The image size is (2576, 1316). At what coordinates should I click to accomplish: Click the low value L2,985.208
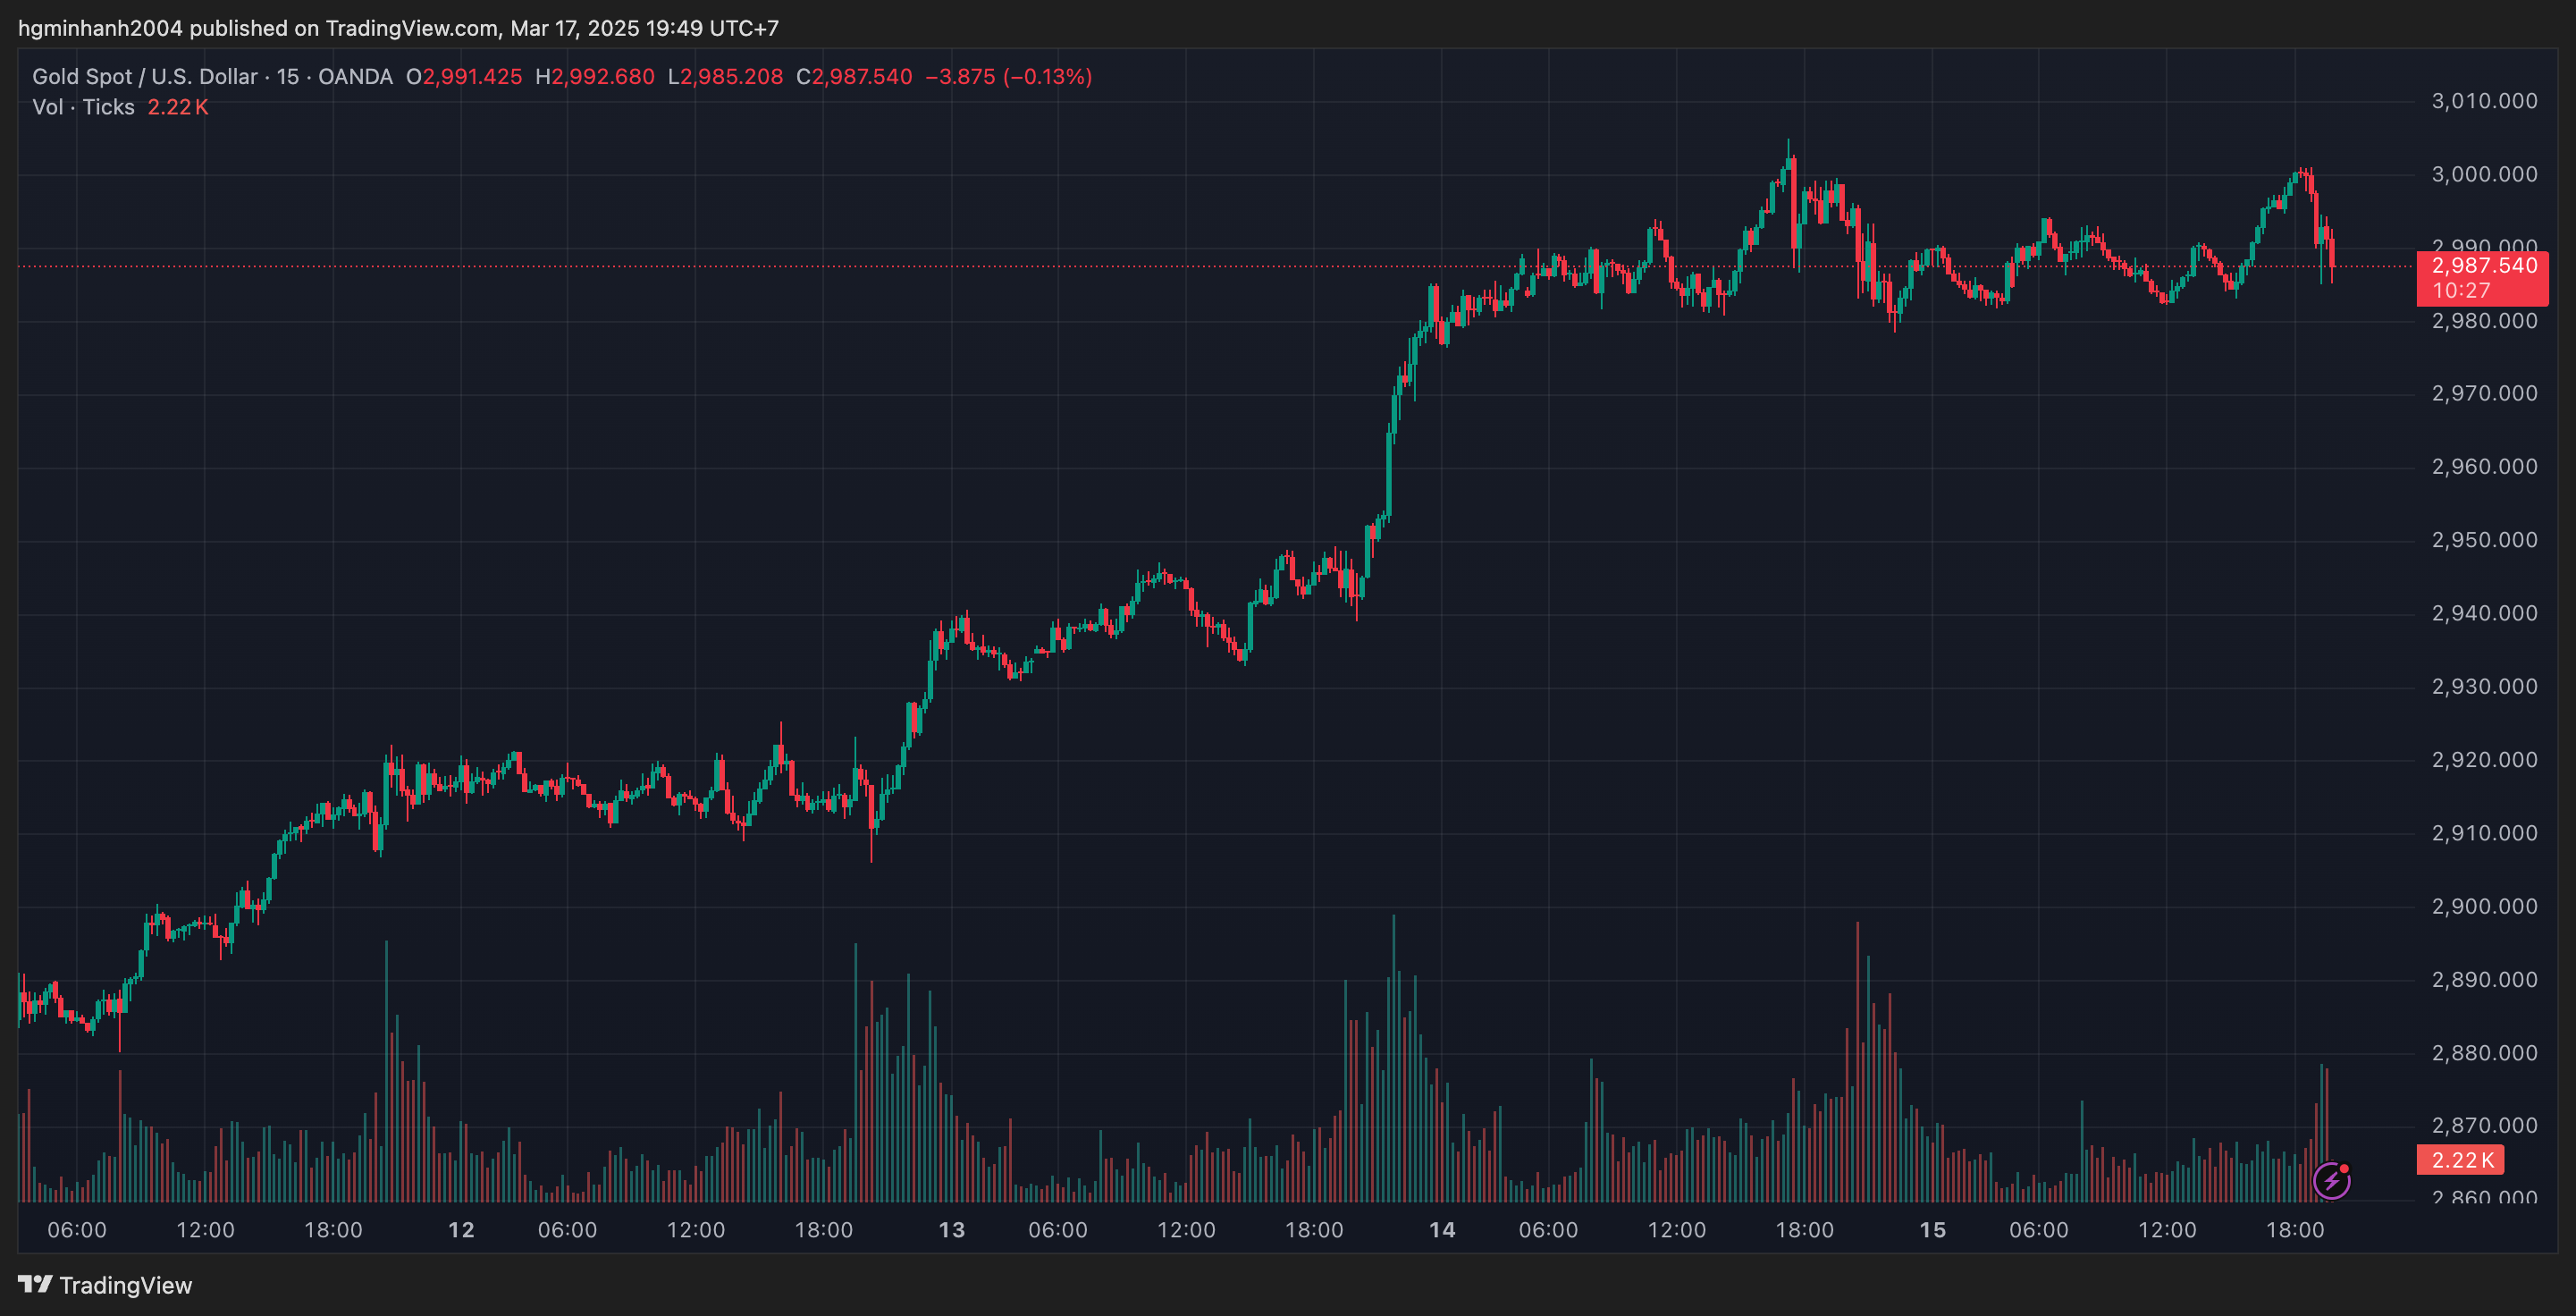tap(725, 77)
